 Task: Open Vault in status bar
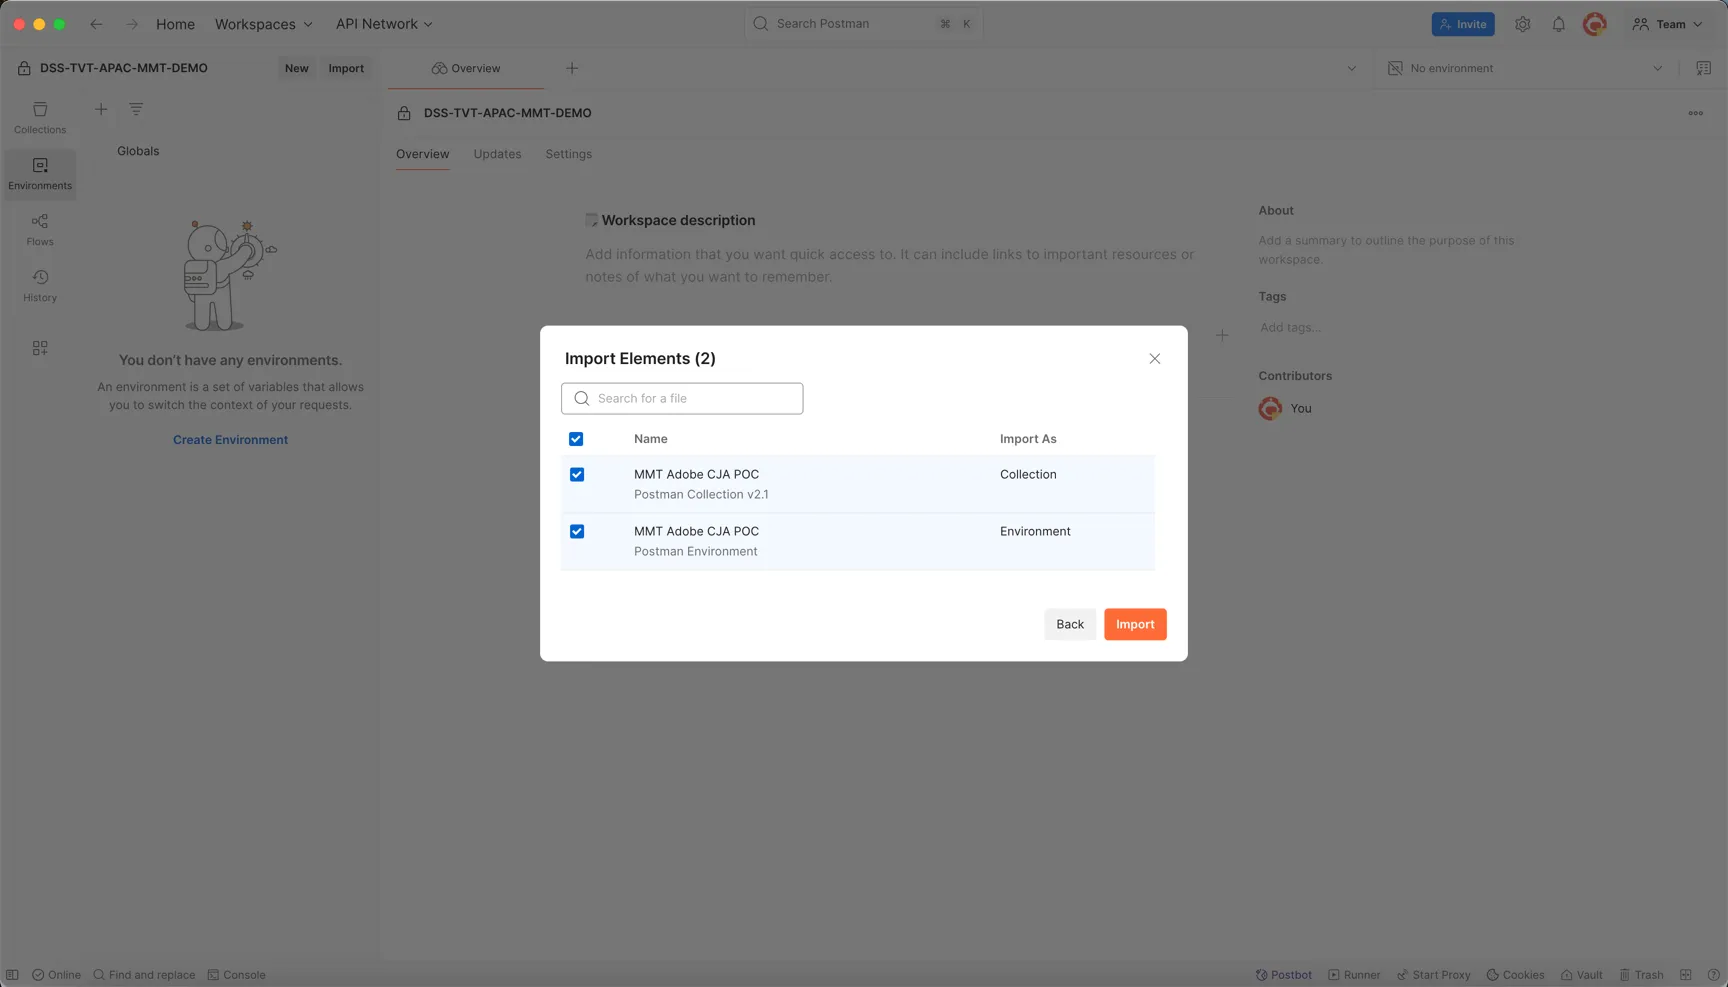tap(1581, 975)
